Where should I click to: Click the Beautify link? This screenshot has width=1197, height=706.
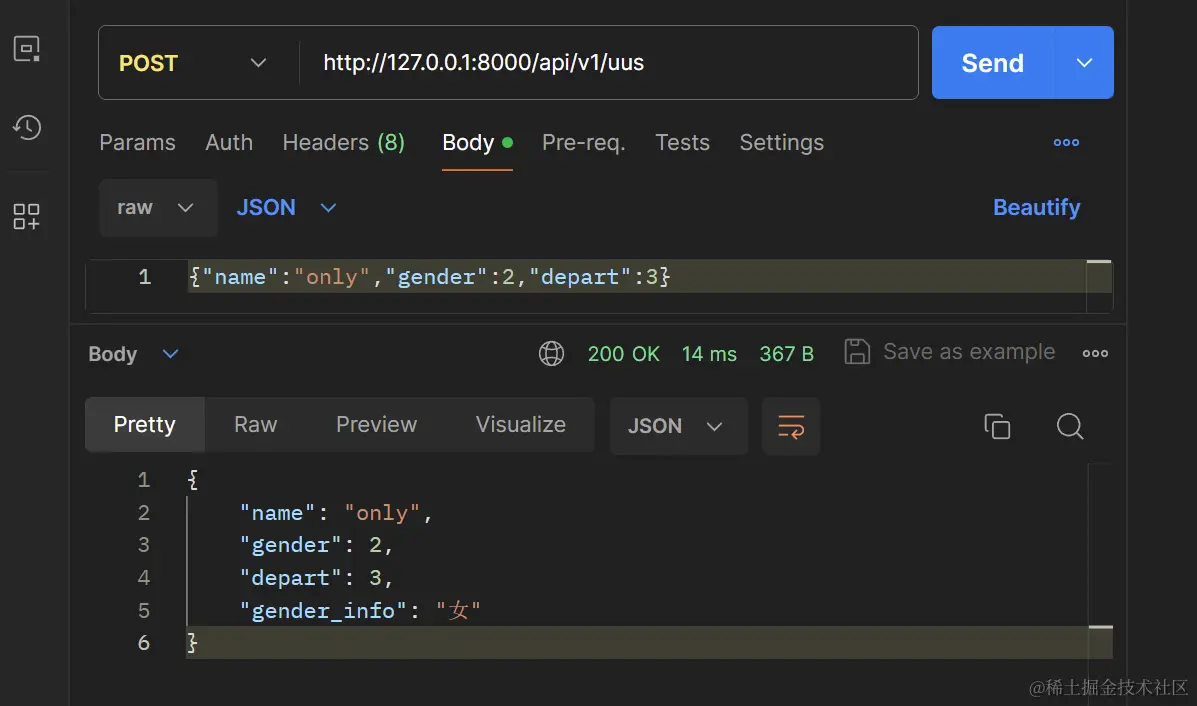1036,208
